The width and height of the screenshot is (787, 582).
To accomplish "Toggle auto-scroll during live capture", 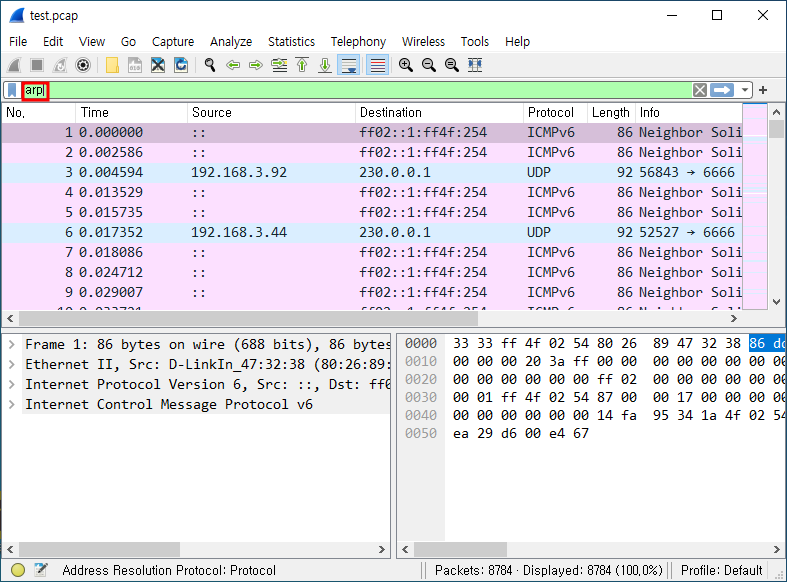I will coord(348,65).
